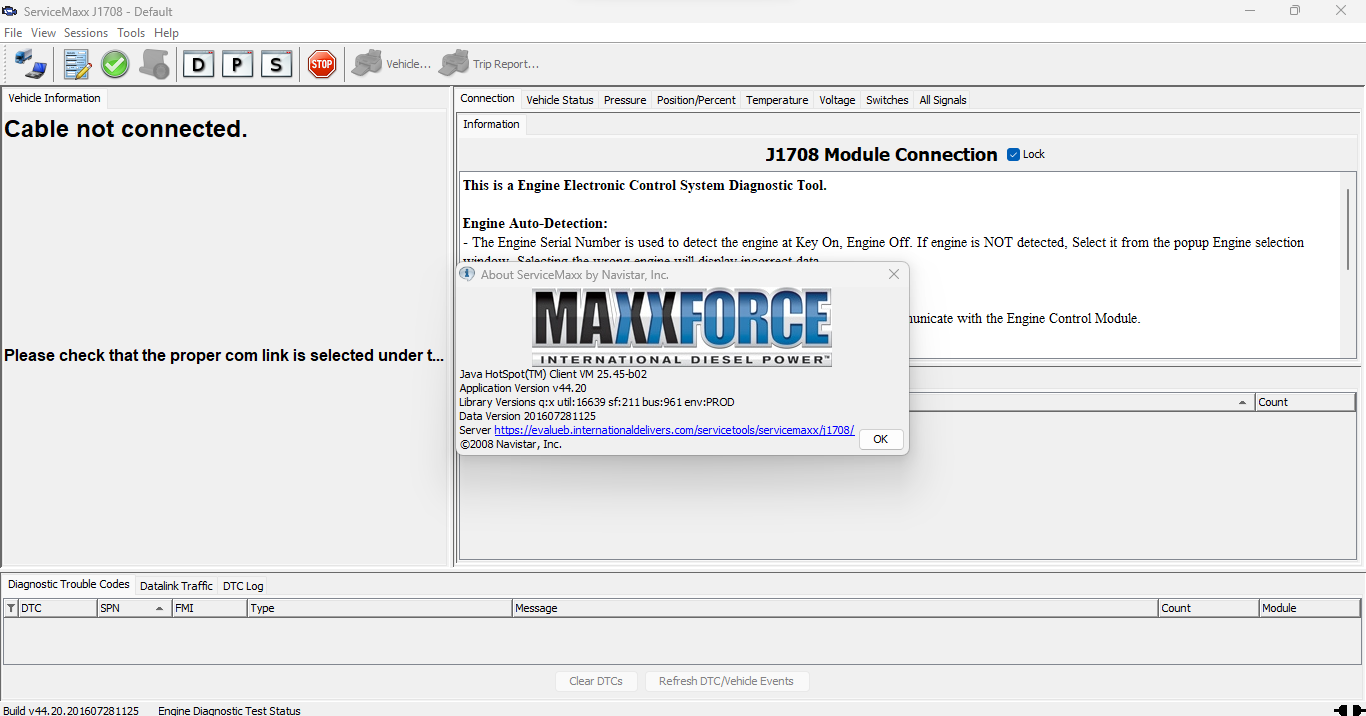The image size is (1366, 716).
Task: Sort by DTC table Count column header
Action: point(1208,608)
